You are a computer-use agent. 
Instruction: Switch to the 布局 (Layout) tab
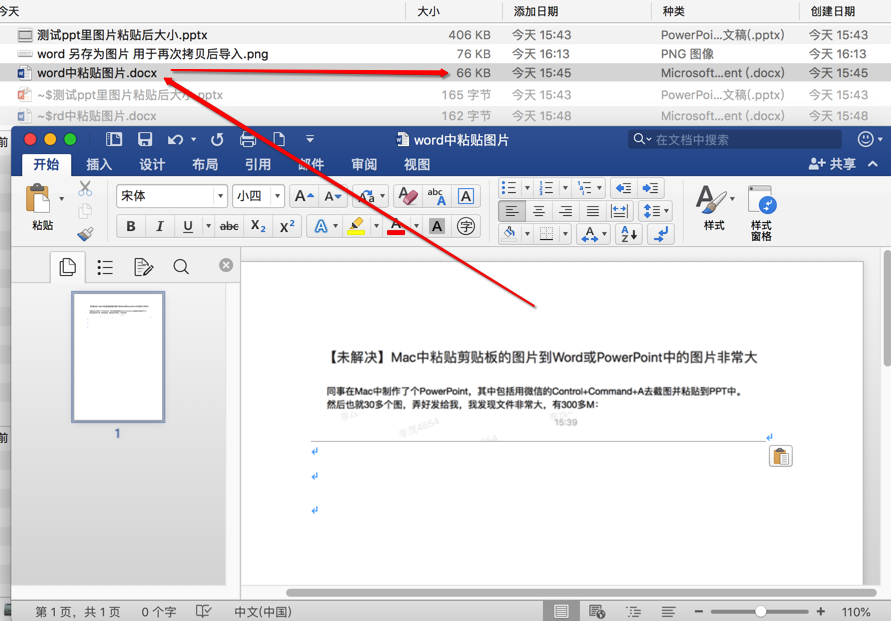pyautogui.click(x=205, y=165)
